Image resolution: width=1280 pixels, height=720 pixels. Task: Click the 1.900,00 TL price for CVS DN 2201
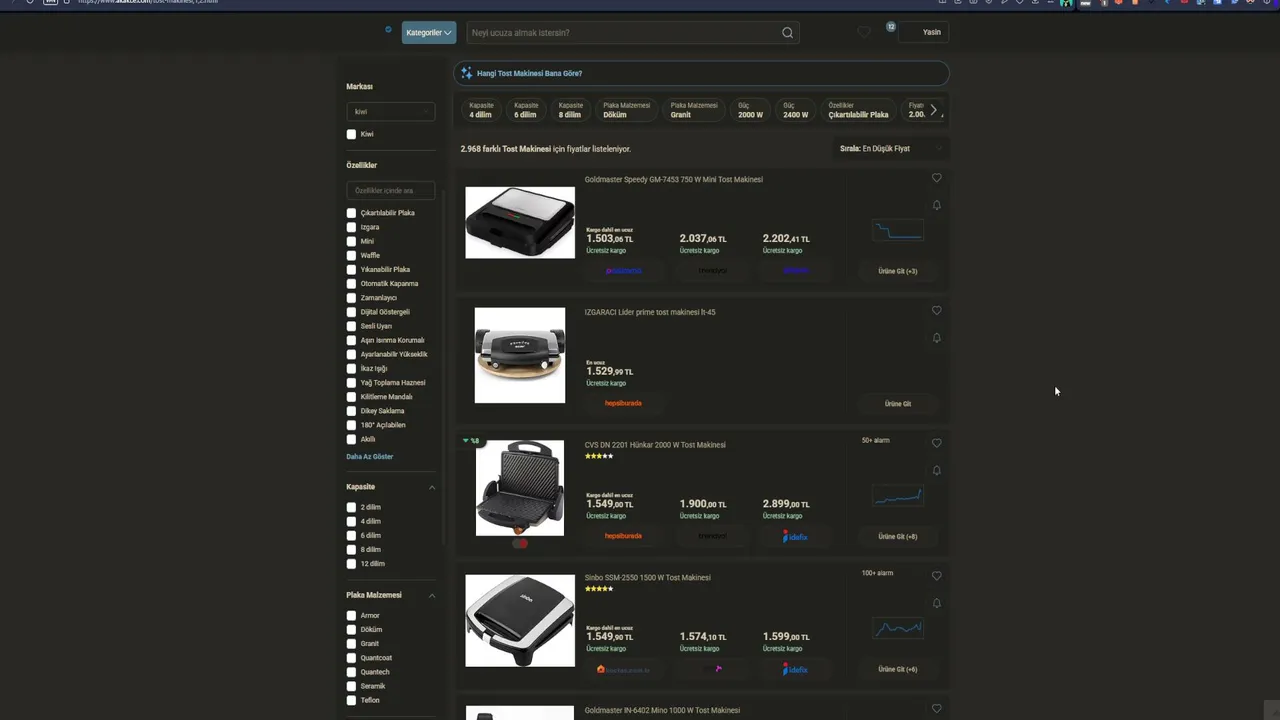coord(703,504)
